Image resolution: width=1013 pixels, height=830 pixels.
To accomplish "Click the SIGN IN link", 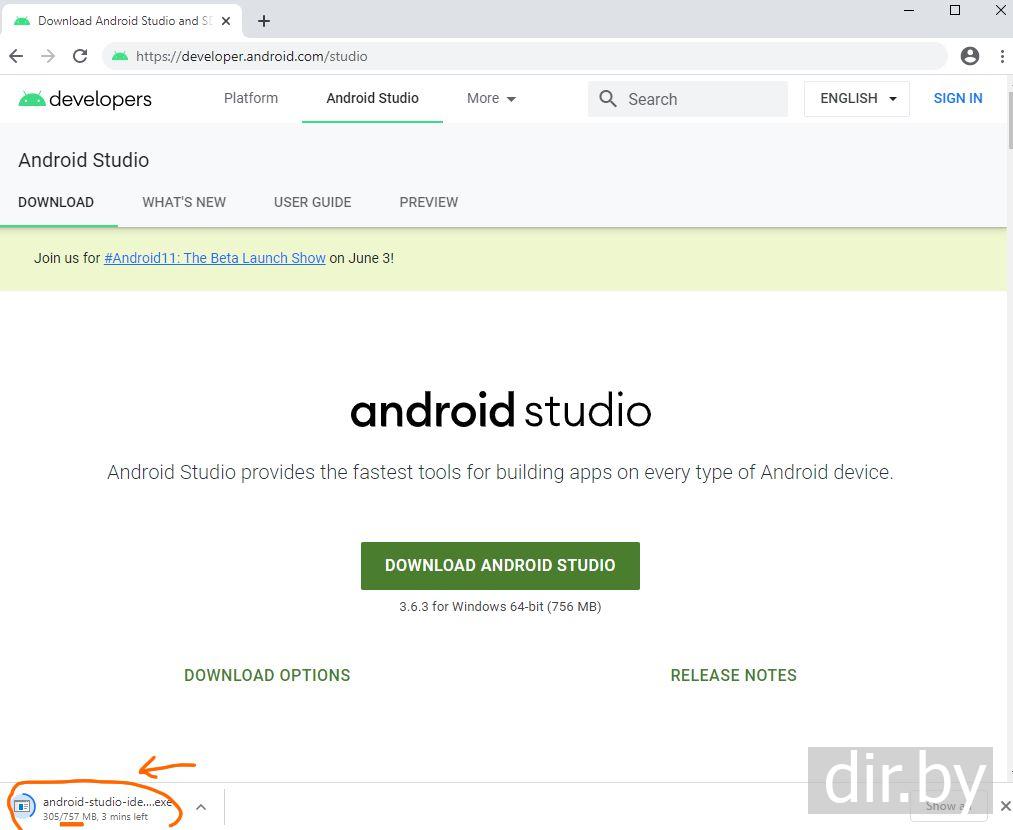I will 957,98.
